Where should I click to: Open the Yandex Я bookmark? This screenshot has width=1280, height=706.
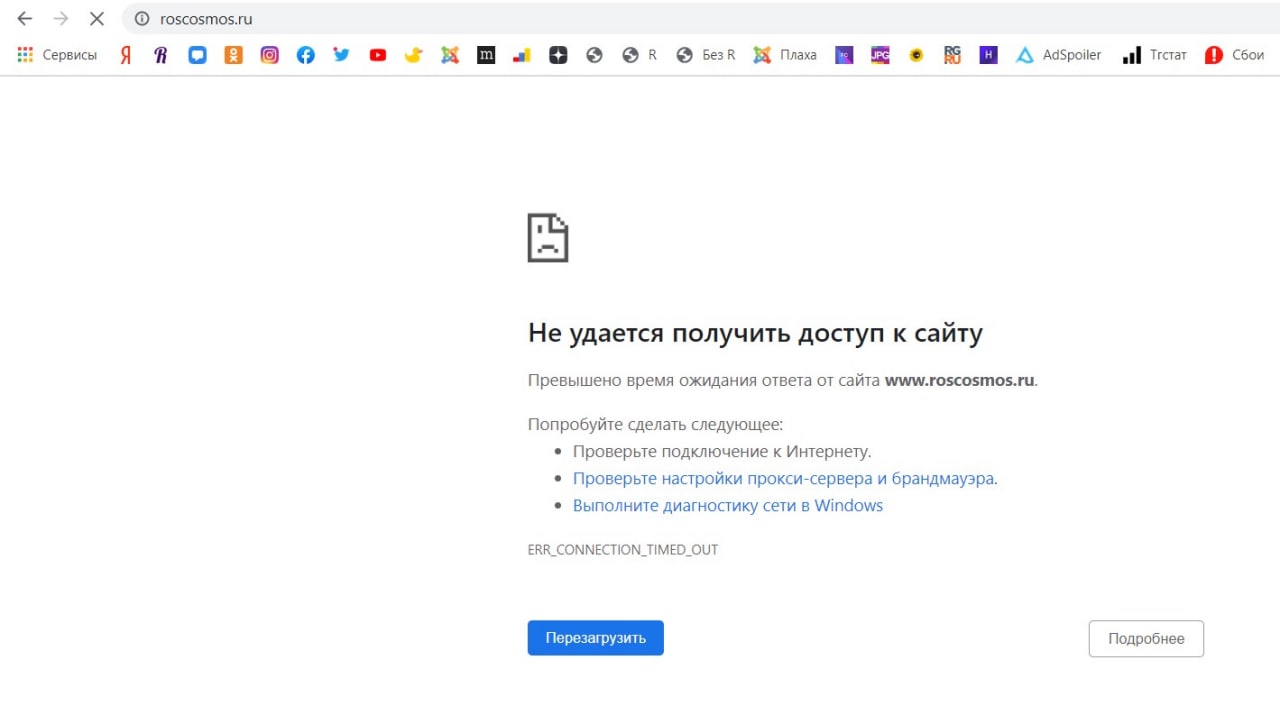(x=126, y=55)
